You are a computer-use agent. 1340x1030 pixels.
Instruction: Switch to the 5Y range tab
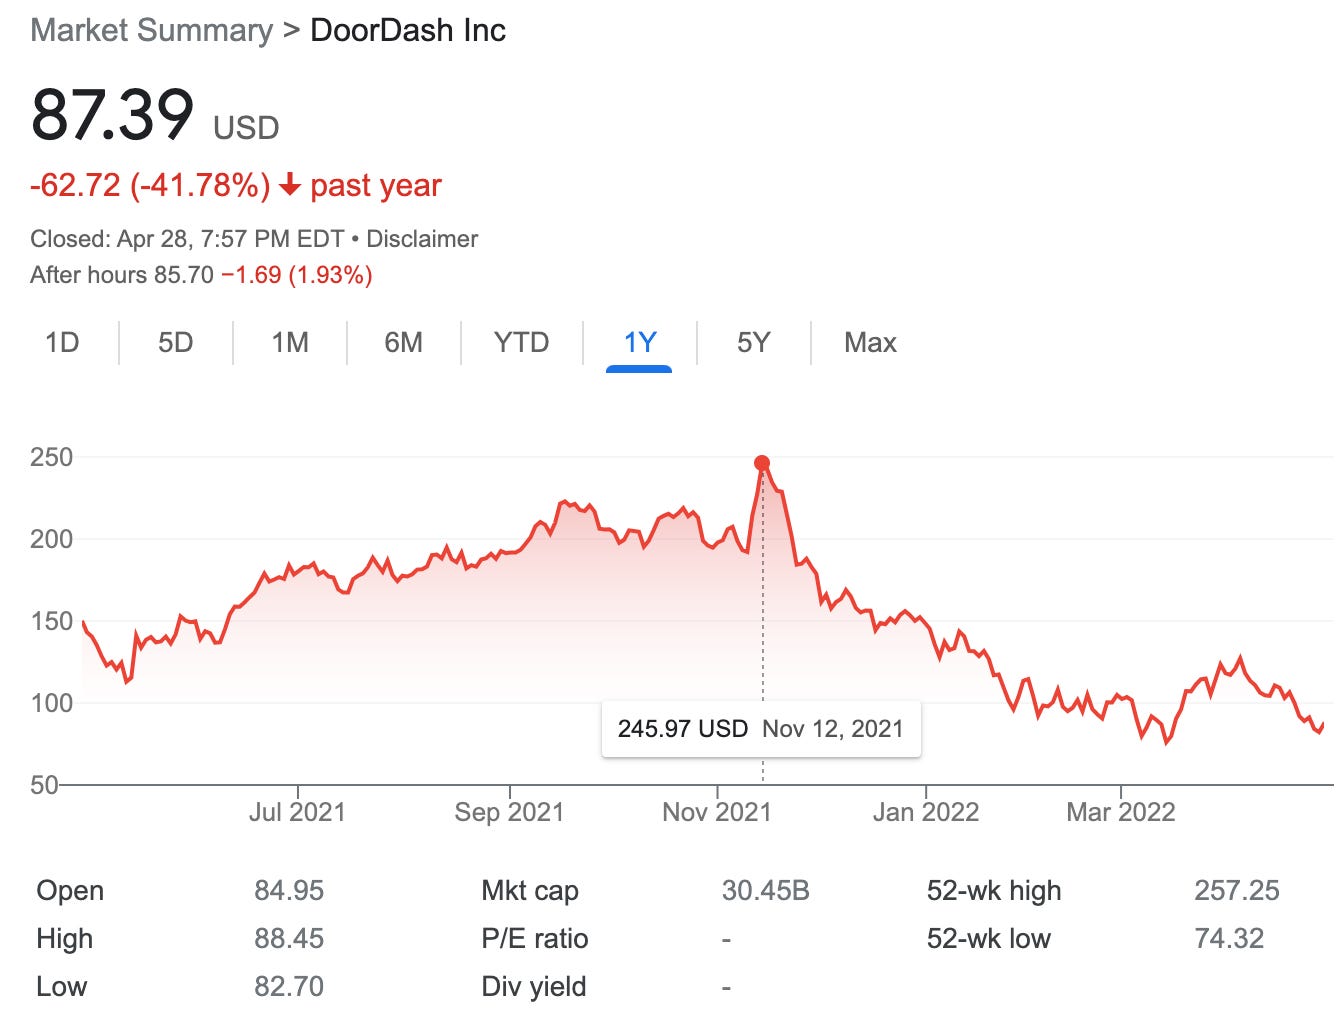(754, 343)
